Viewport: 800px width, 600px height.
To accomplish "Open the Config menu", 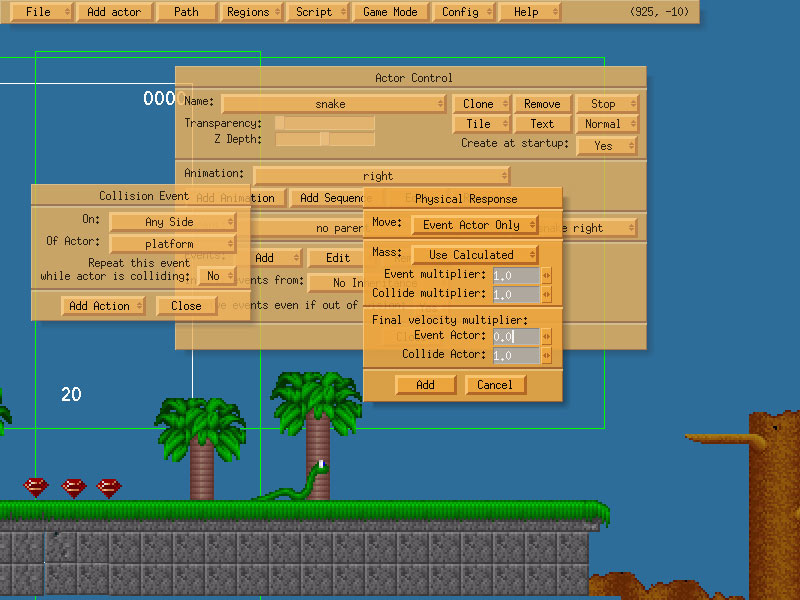I will point(464,12).
